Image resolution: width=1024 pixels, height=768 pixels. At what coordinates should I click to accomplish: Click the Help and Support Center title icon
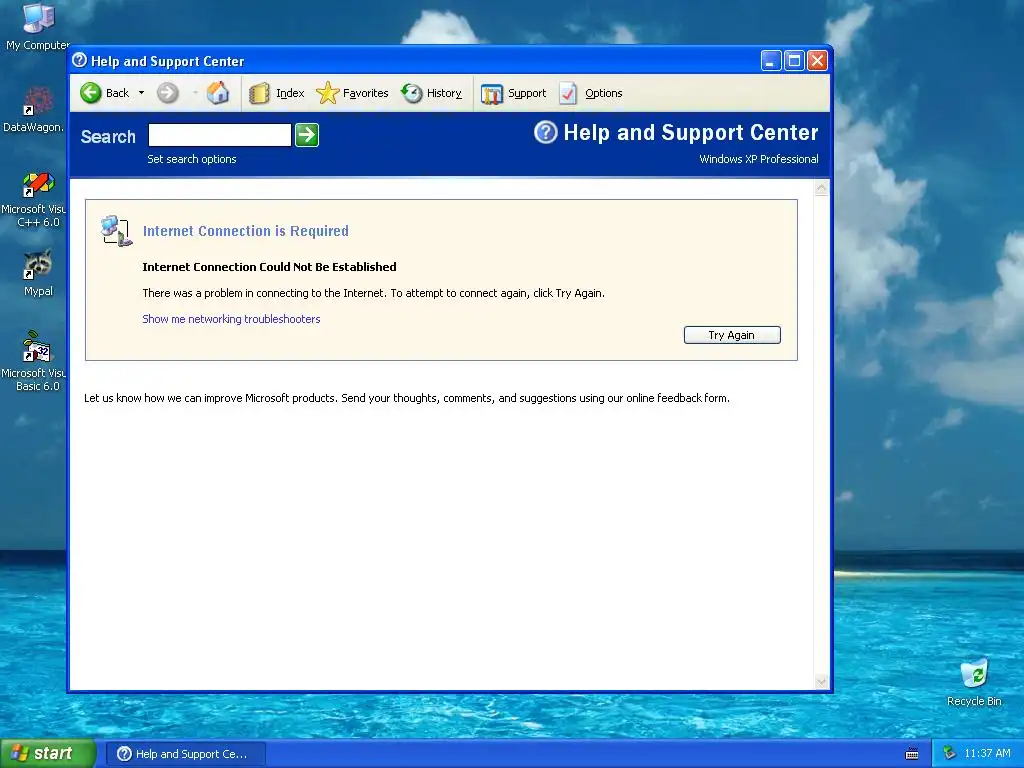pos(80,61)
